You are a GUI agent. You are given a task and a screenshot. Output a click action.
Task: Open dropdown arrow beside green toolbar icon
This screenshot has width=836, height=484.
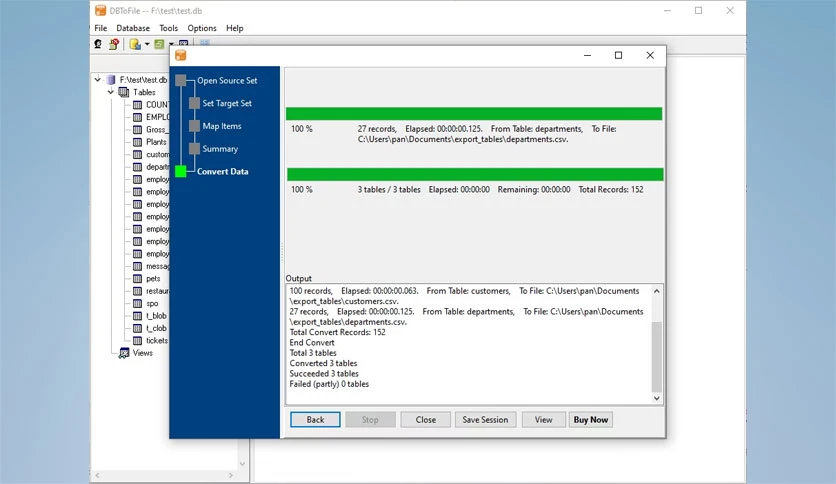tap(171, 44)
